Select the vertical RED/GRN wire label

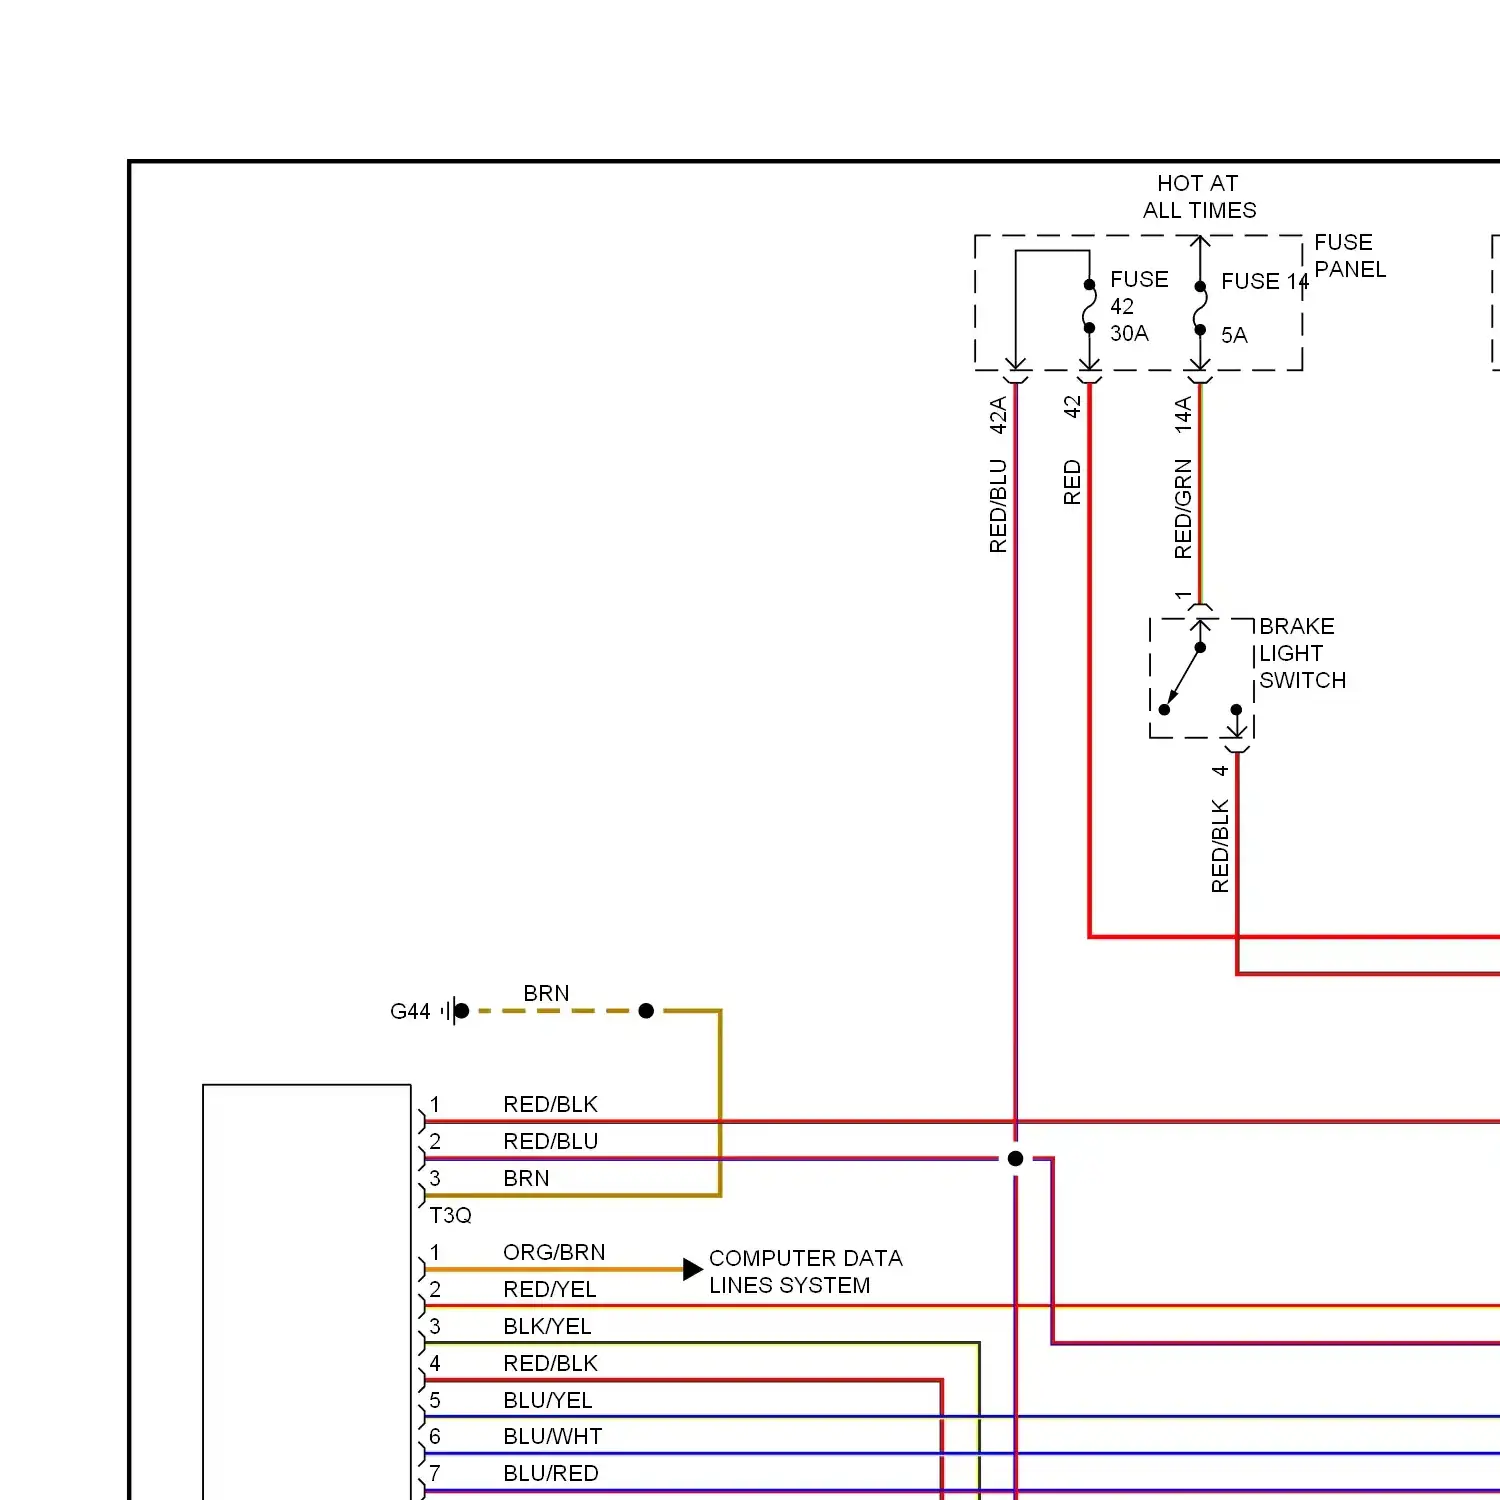[1183, 509]
